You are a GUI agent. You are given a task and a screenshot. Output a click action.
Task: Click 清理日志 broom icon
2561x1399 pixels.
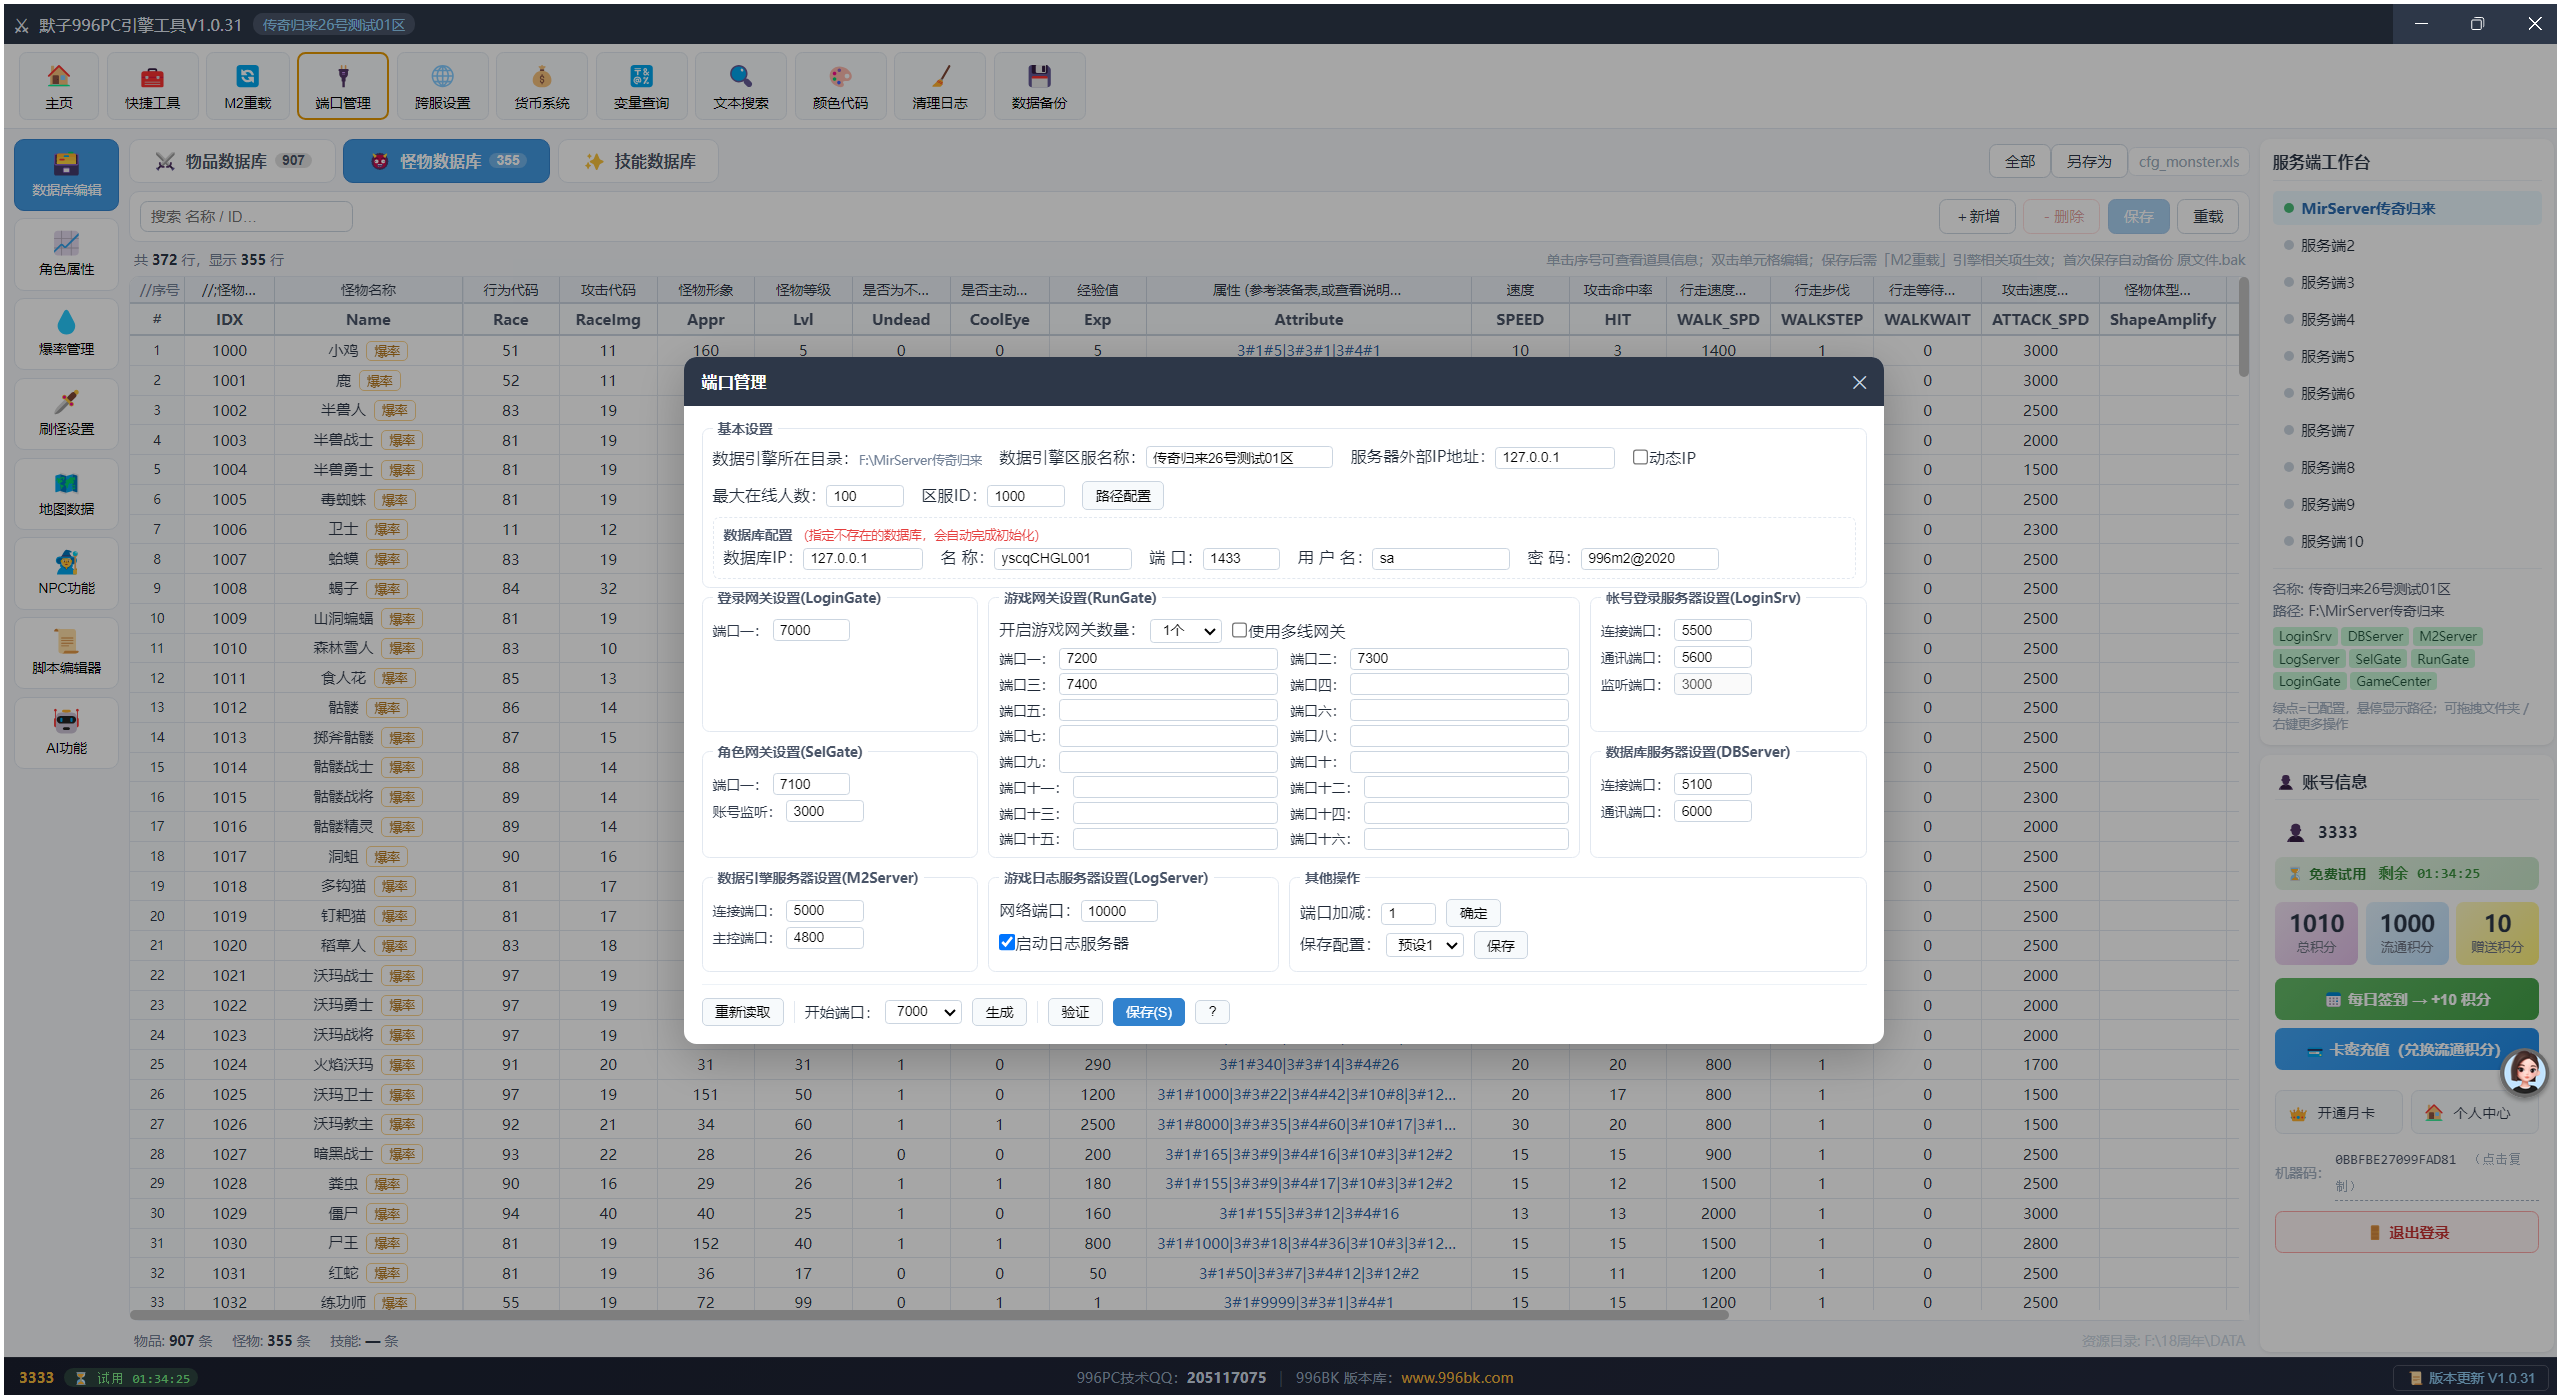(940, 86)
